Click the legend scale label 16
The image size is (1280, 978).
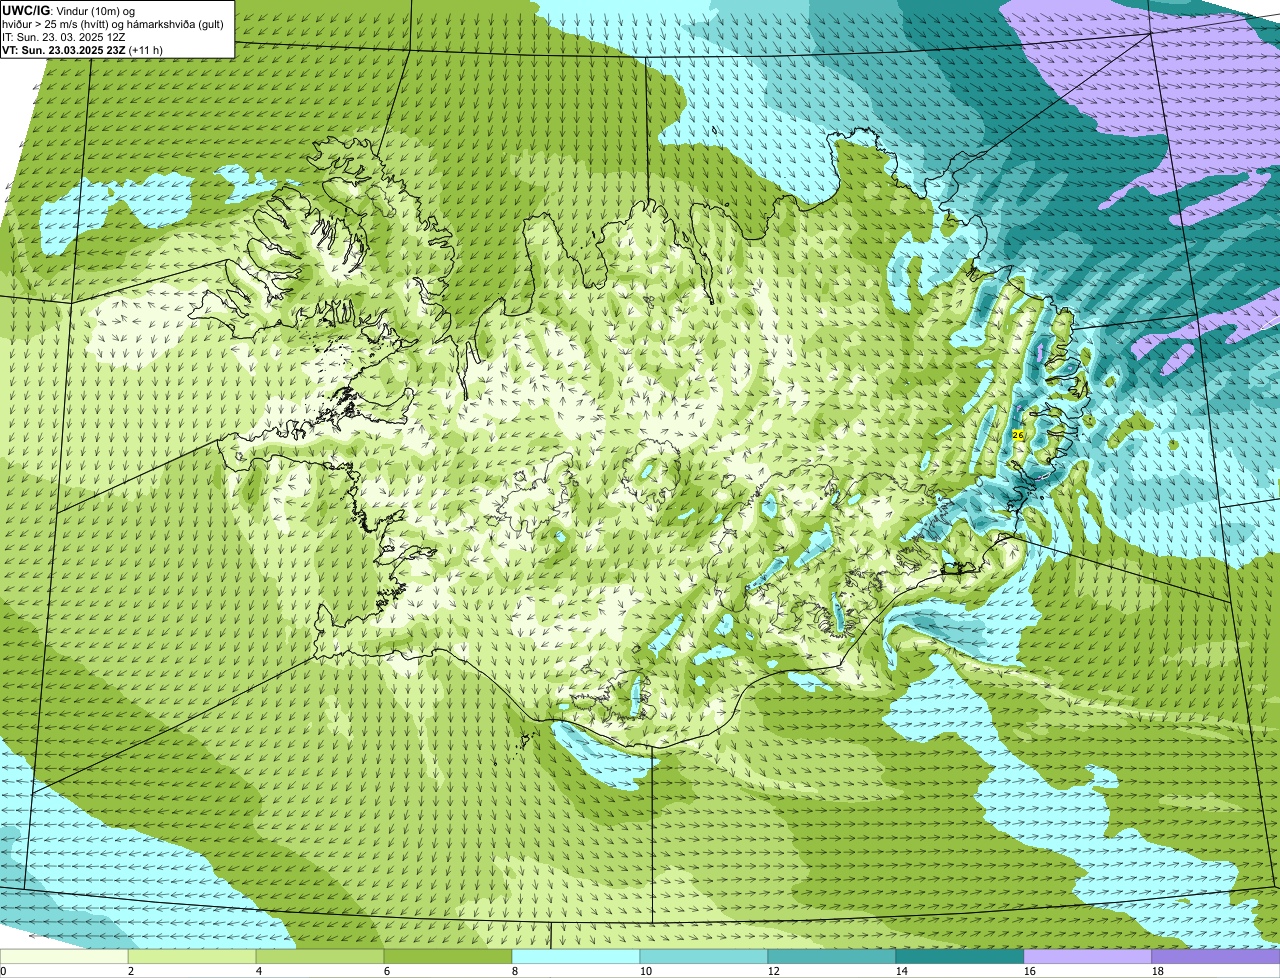[1030, 971]
